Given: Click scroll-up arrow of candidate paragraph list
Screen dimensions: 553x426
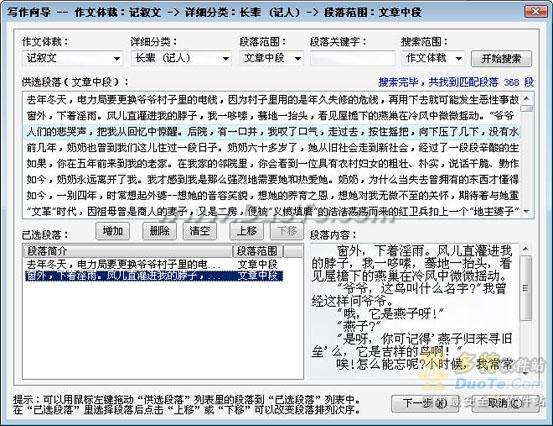Looking at the screenshot, I should (x=527, y=99).
